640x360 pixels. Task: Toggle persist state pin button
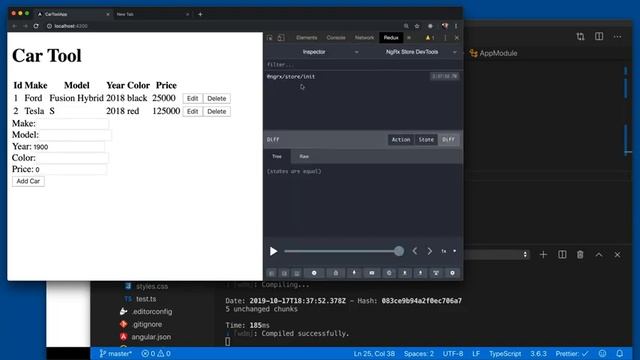[x=354, y=273]
